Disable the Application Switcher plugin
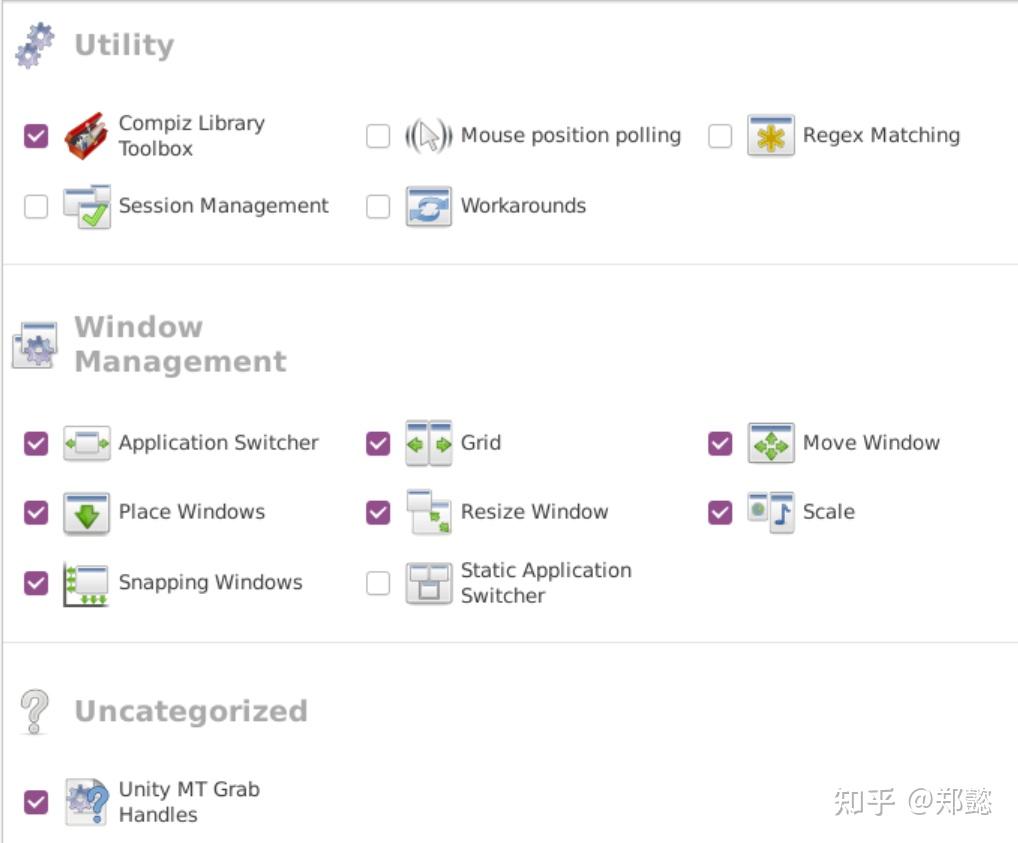 tap(35, 443)
